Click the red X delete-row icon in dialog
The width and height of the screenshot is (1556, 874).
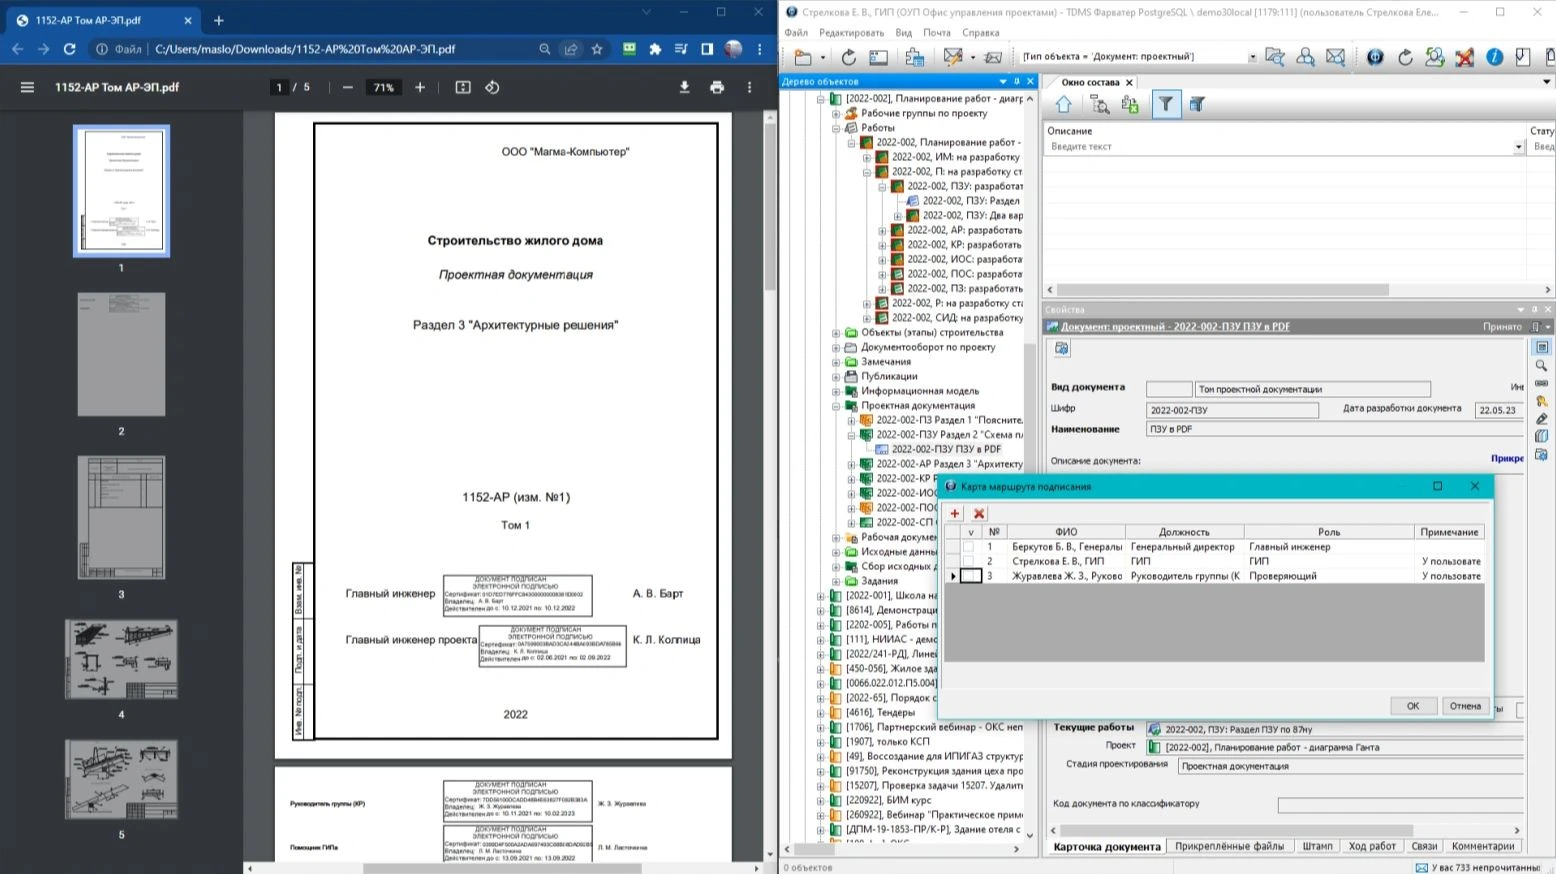click(979, 513)
